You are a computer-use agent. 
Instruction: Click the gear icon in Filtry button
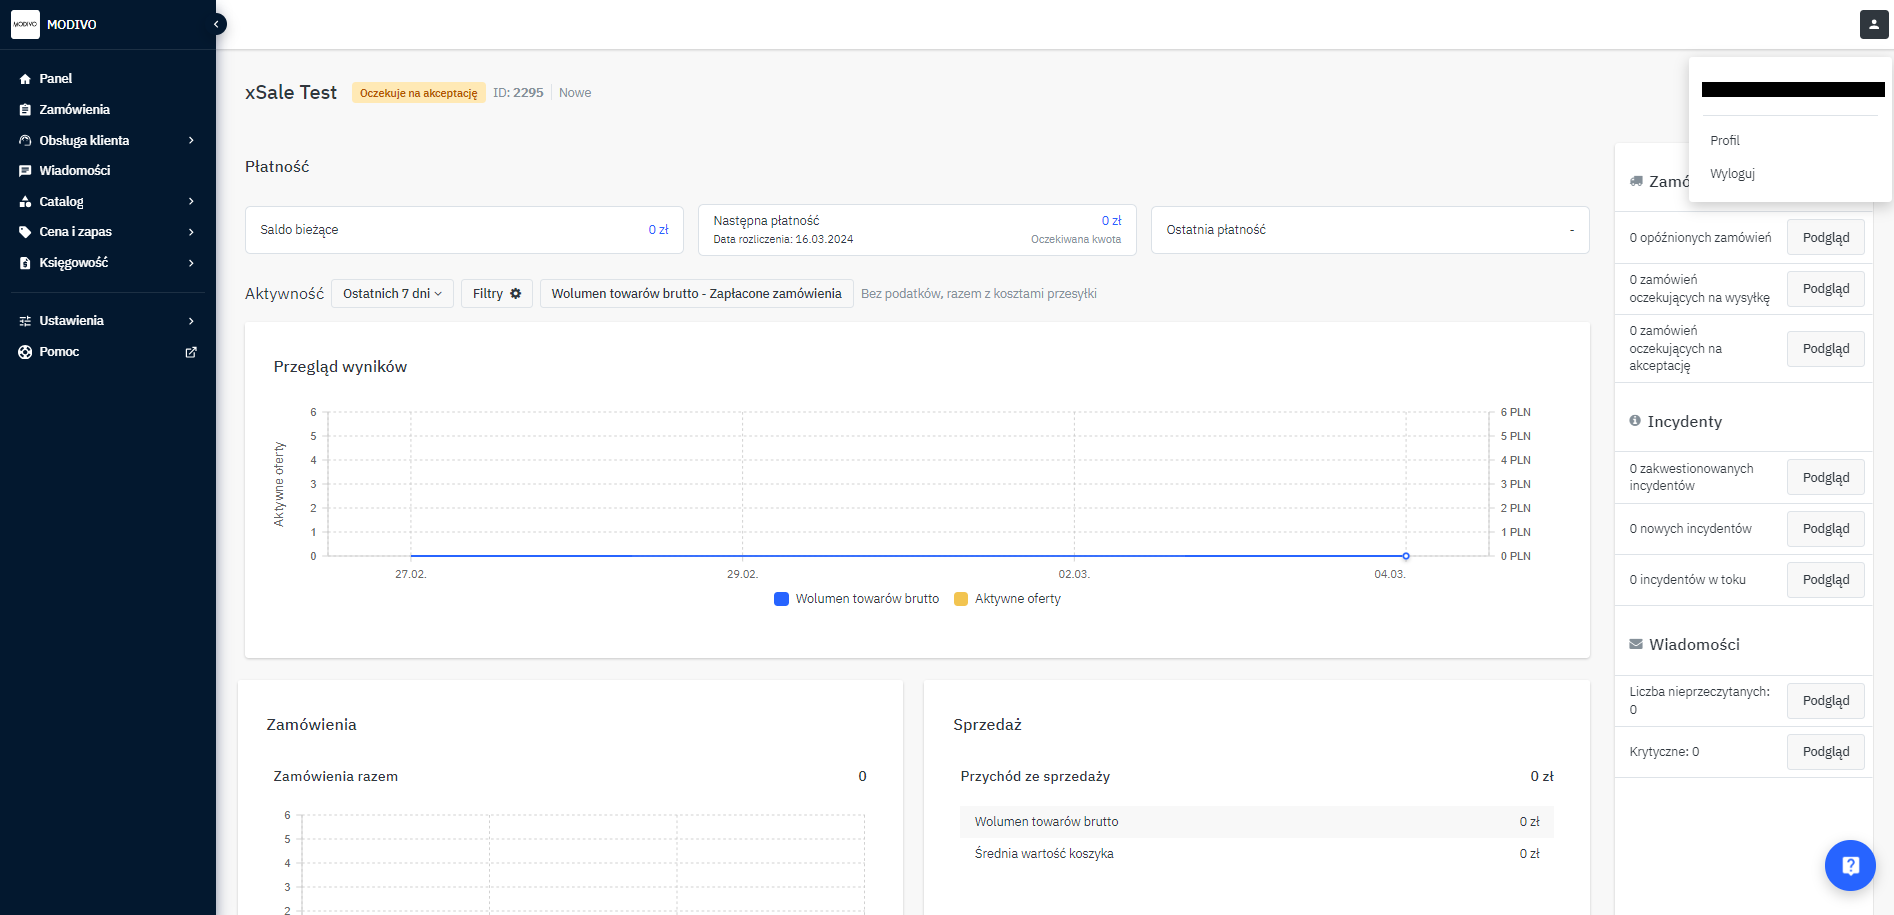(516, 294)
